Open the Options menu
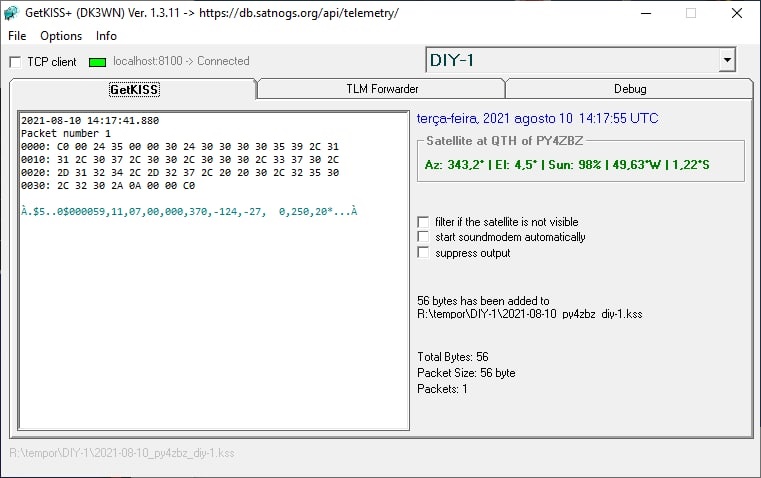The image size is (761, 478). pyautogui.click(x=61, y=36)
